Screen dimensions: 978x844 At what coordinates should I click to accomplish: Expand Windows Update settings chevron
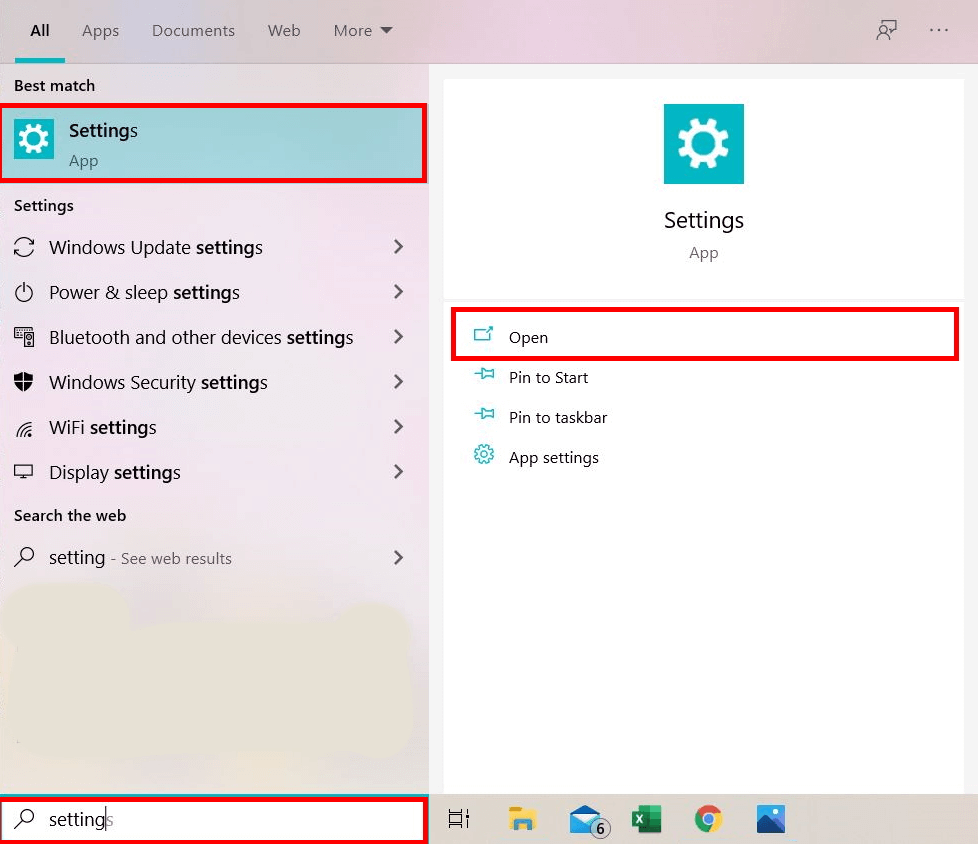click(x=399, y=247)
